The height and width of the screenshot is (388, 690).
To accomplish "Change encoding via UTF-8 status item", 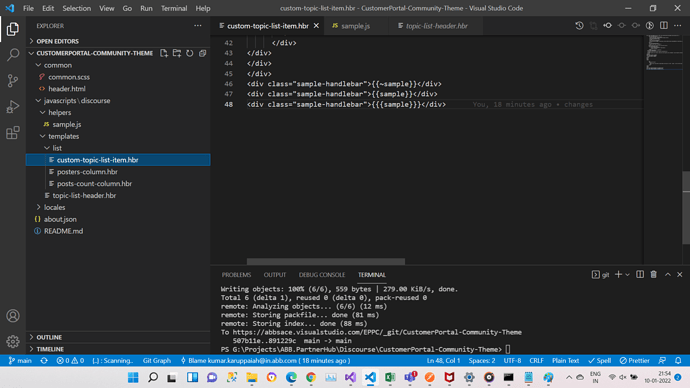I will pyautogui.click(x=512, y=361).
